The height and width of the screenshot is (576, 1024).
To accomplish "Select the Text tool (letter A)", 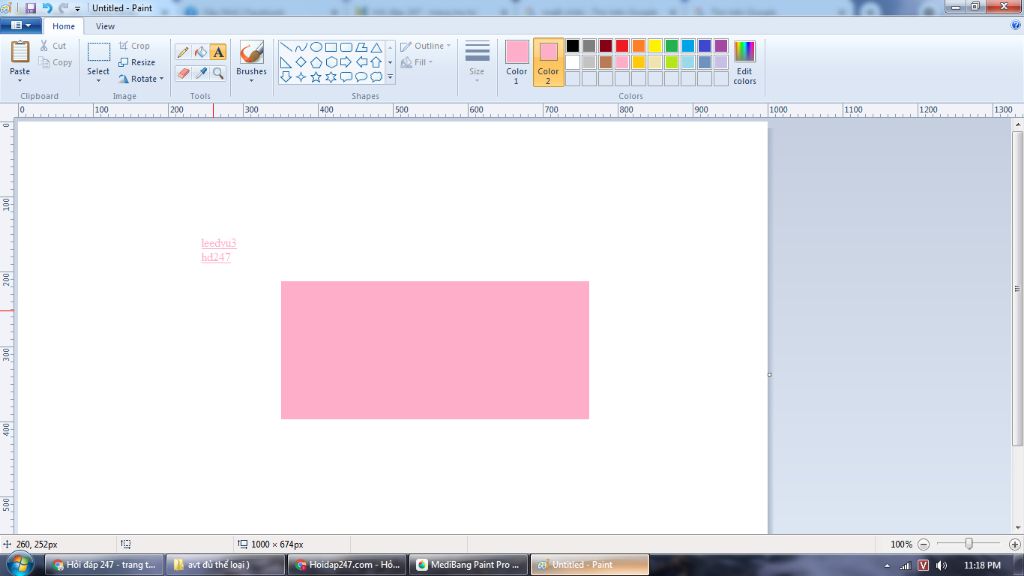I will pyautogui.click(x=218, y=52).
